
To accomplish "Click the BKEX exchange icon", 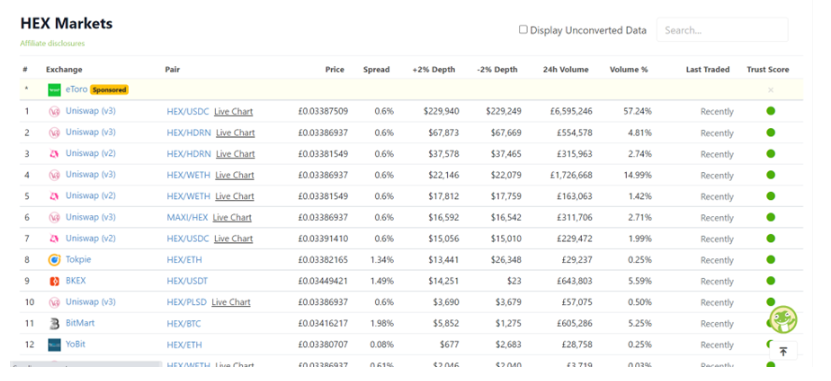I will [x=54, y=281].
